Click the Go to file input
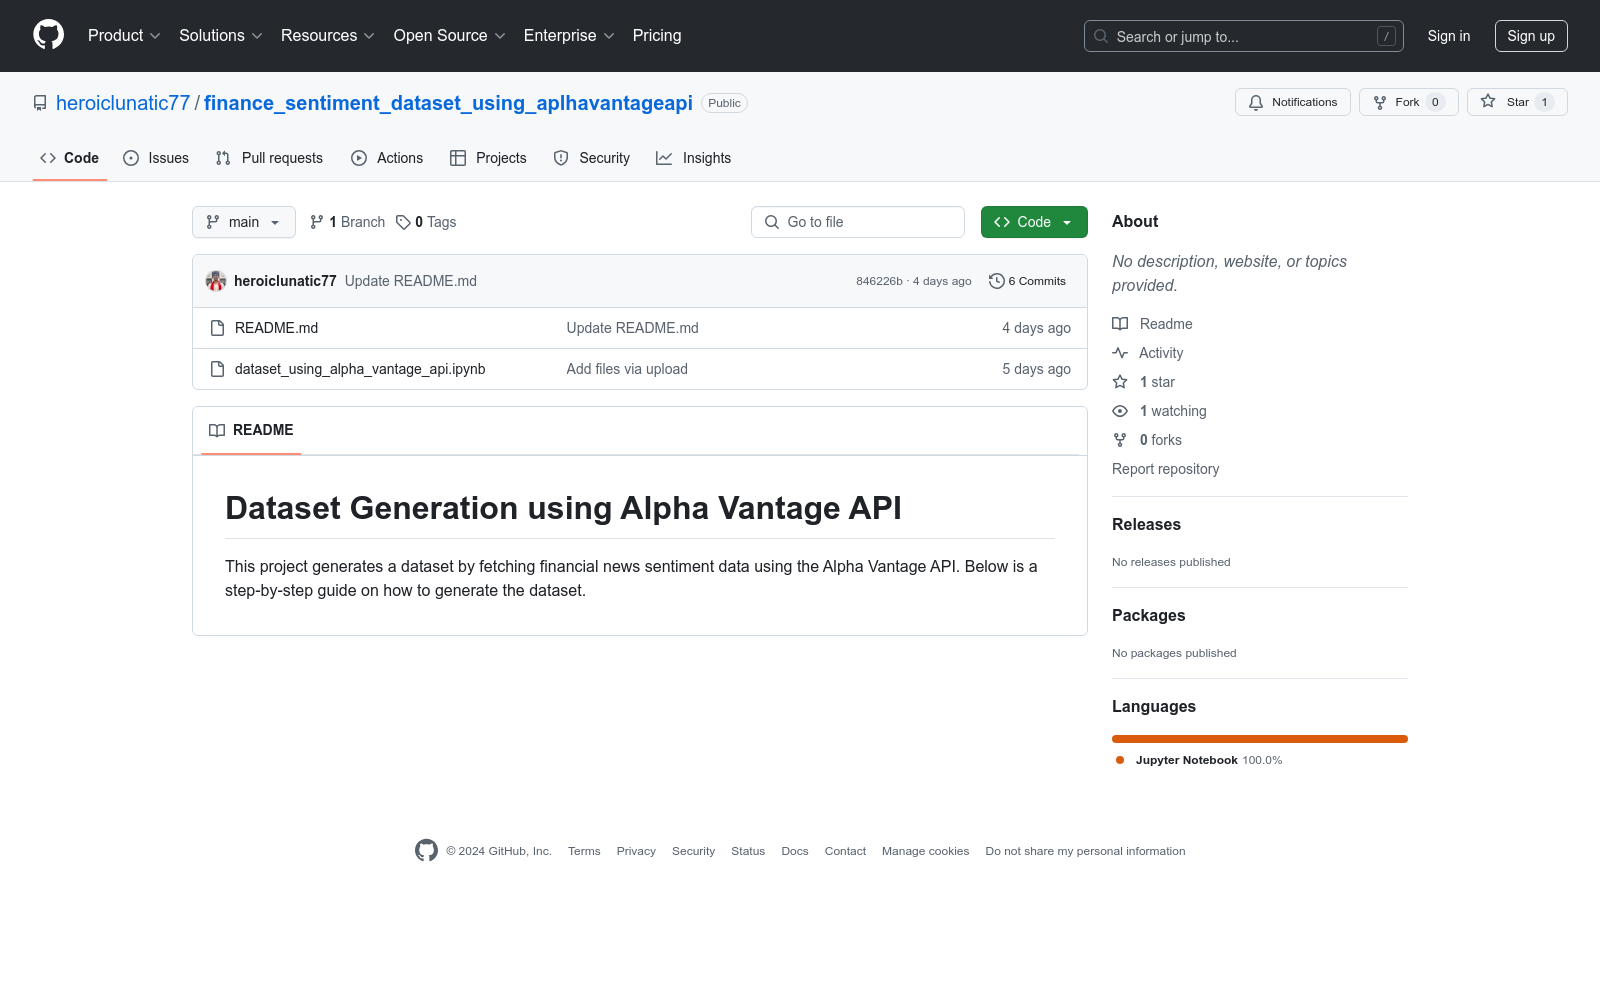Viewport: 1600px width, 1000px height. pos(858,222)
